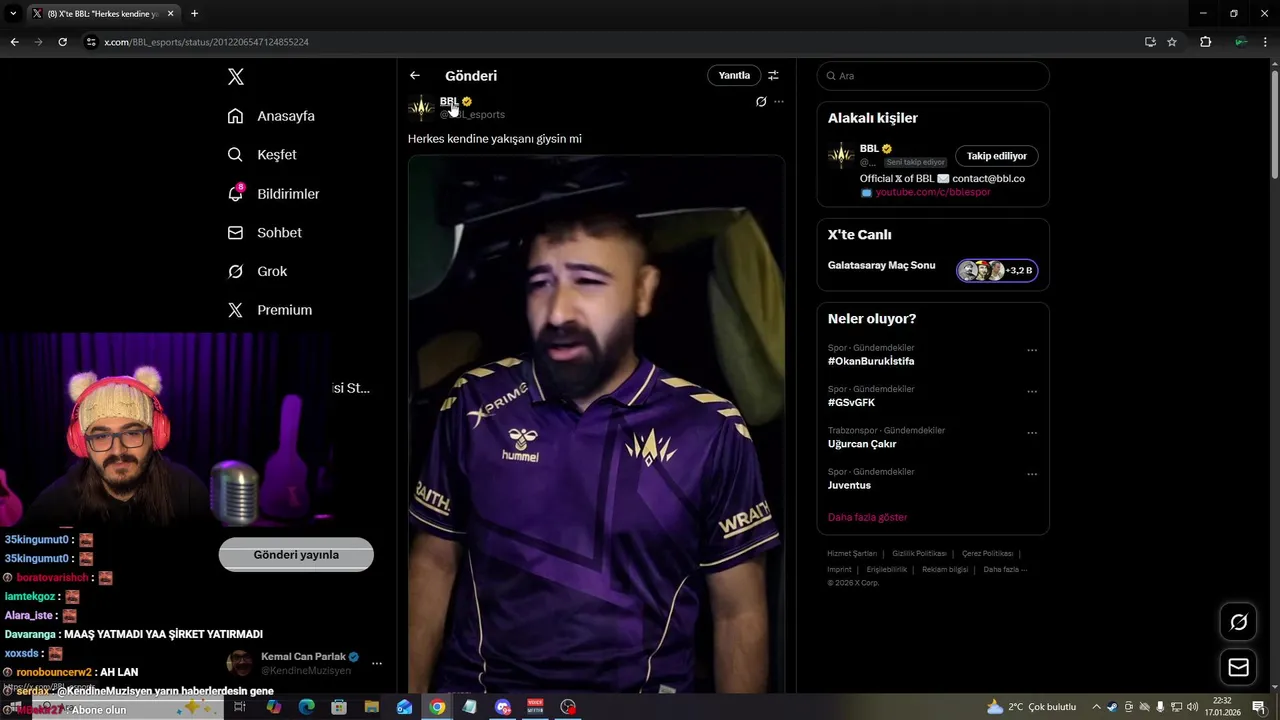Open reply sorting filter icon next to Yanıtla
This screenshot has height=720, width=1280.
773,76
